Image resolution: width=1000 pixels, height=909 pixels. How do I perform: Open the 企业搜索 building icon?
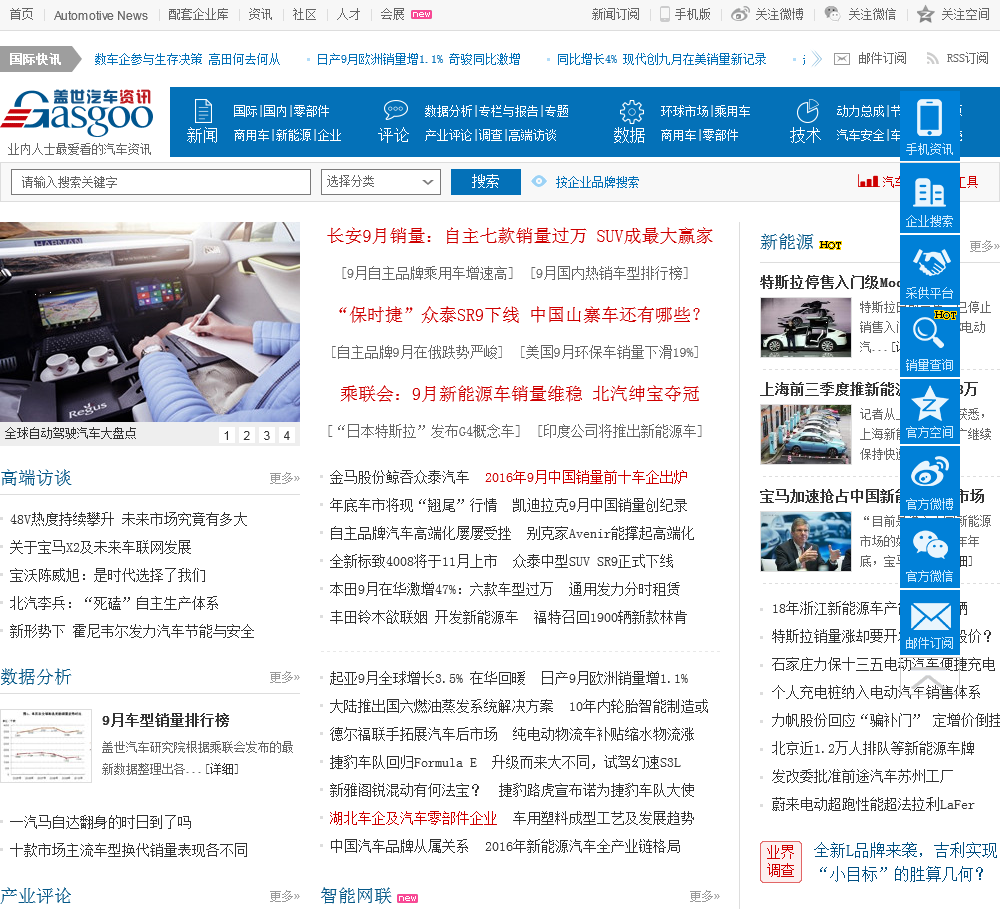(x=929, y=198)
